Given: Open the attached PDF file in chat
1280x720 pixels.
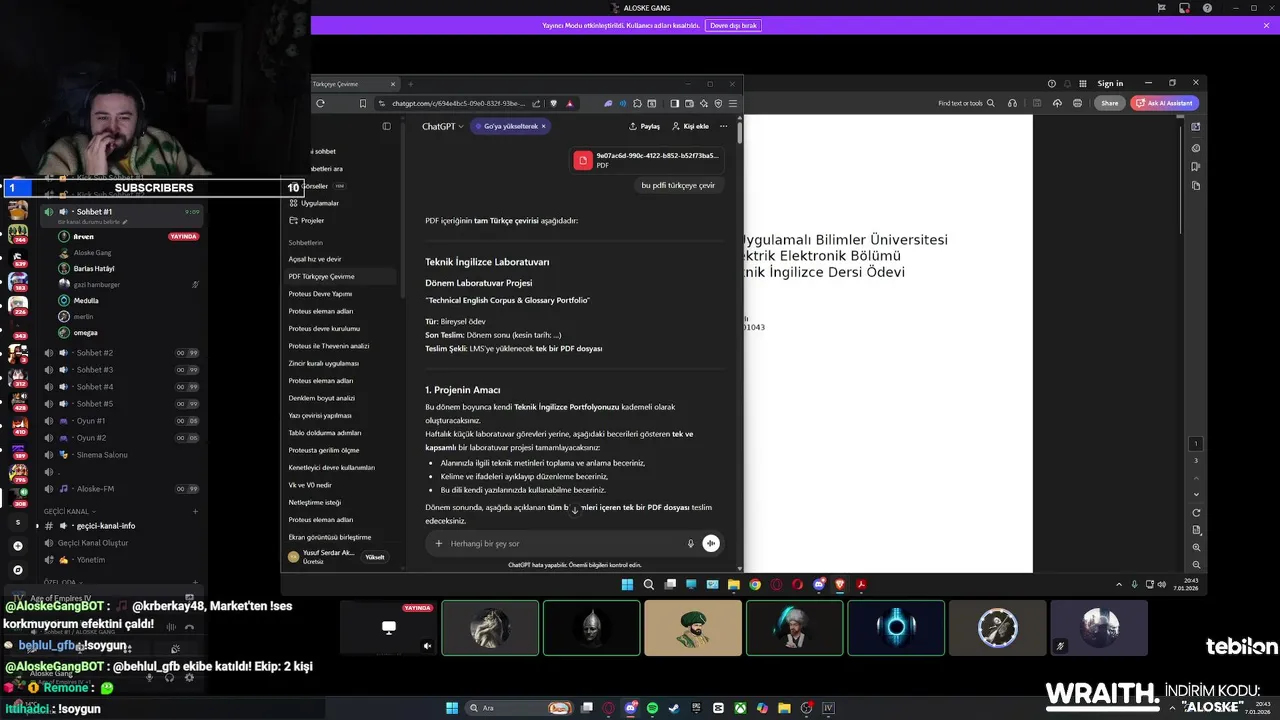Looking at the screenshot, I should [x=646, y=160].
